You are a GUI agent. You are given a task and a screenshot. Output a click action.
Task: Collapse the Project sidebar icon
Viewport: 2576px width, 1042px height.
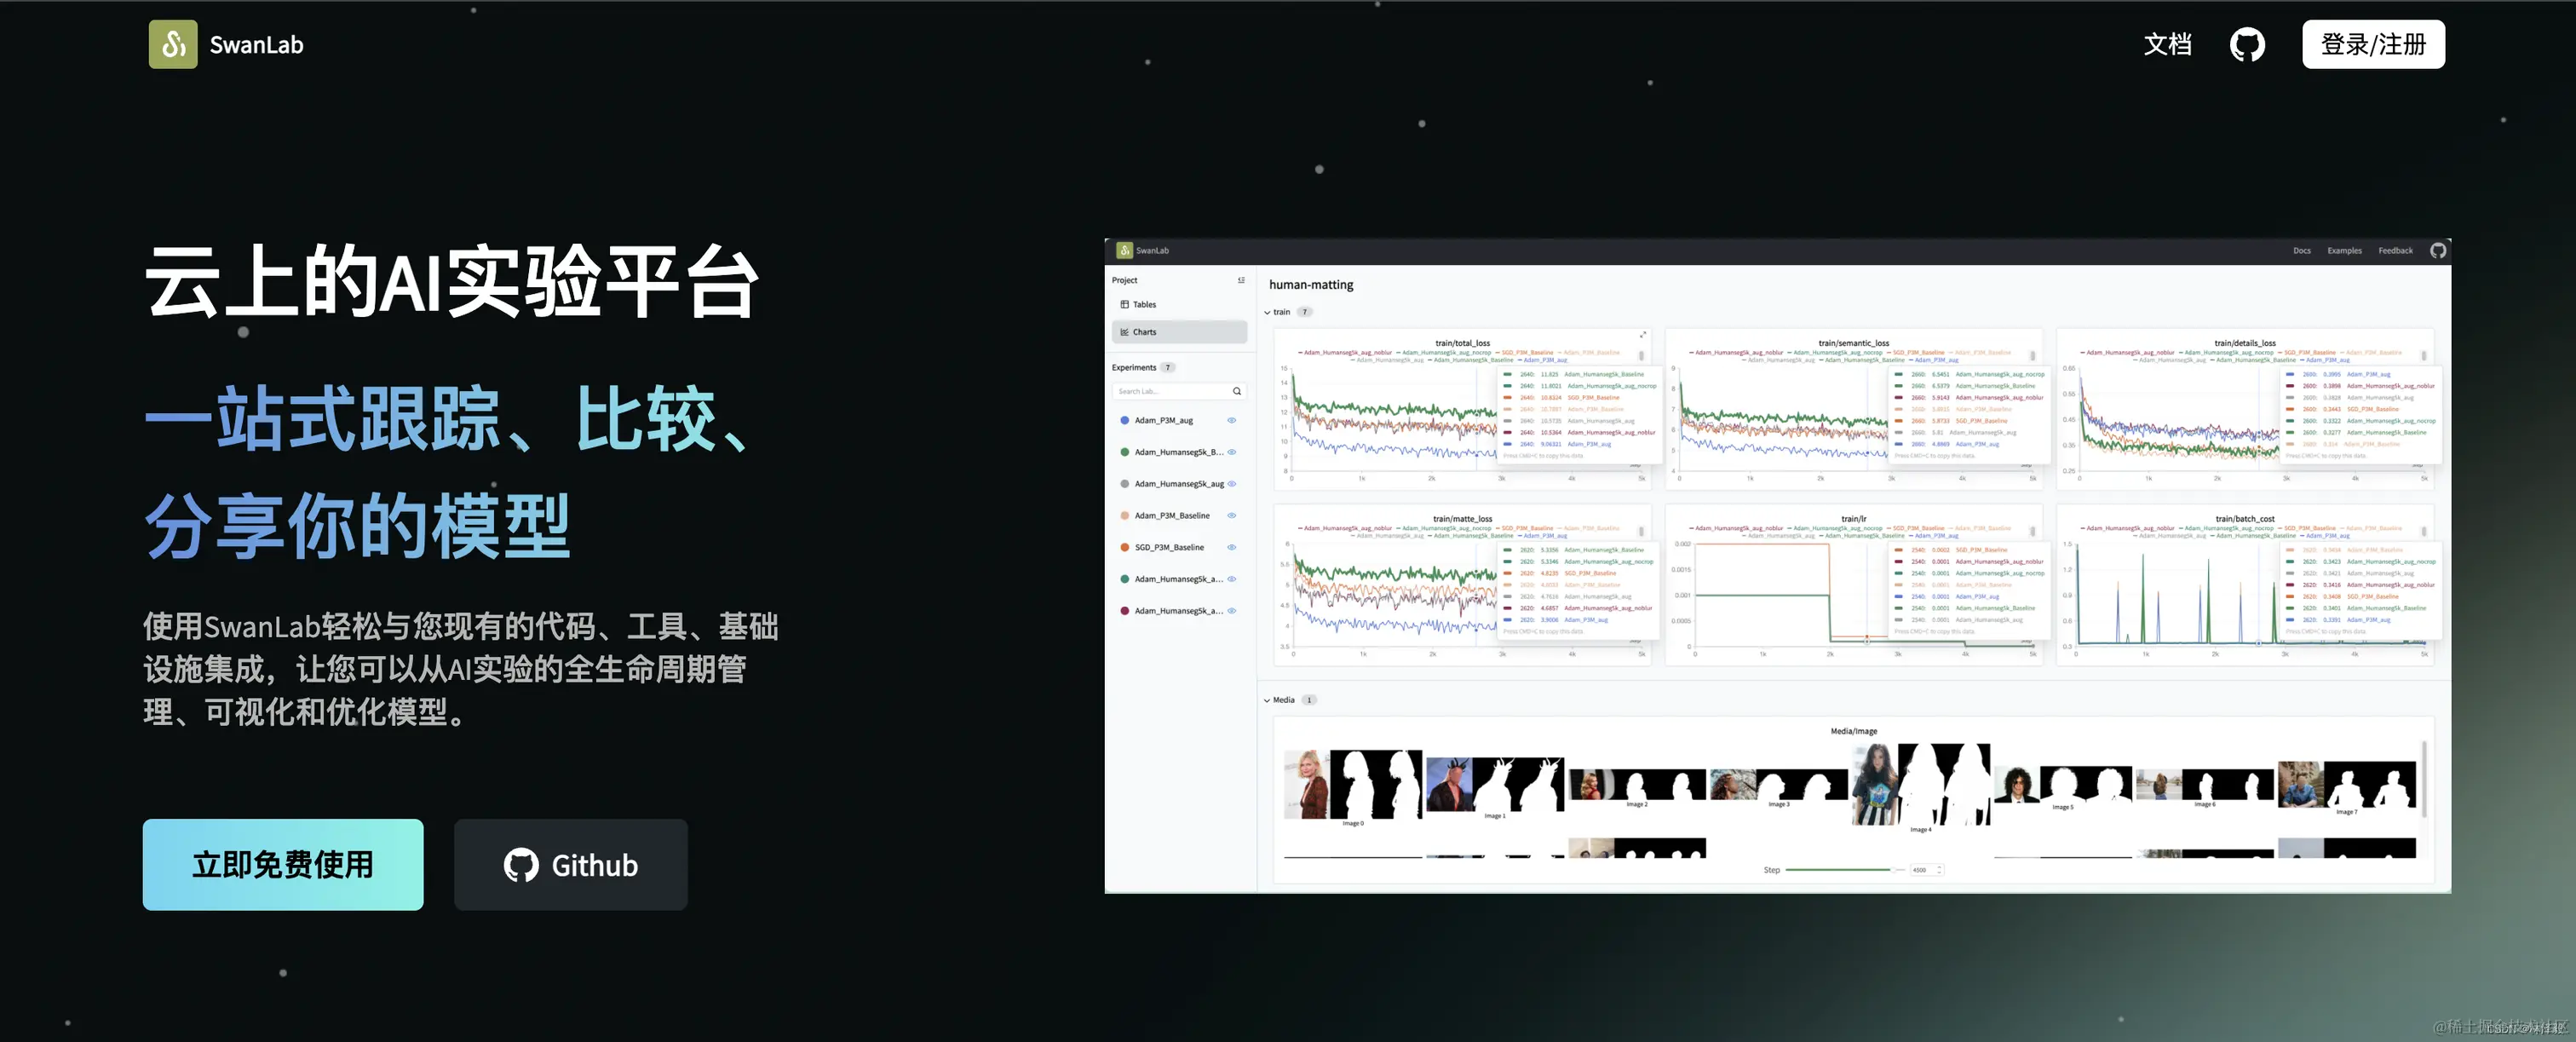pyautogui.click(x=1241, y=280)
